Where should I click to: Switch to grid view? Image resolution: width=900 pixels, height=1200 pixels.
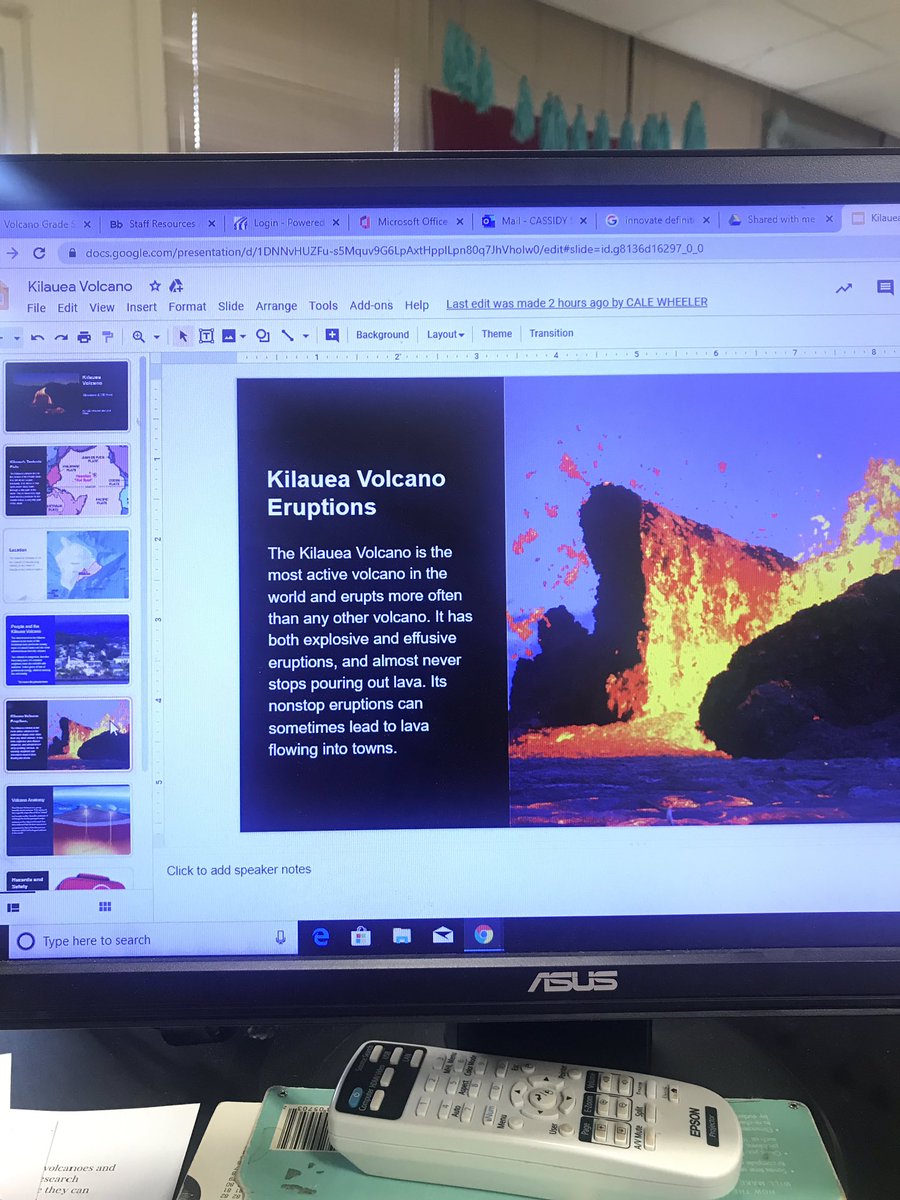105,906
